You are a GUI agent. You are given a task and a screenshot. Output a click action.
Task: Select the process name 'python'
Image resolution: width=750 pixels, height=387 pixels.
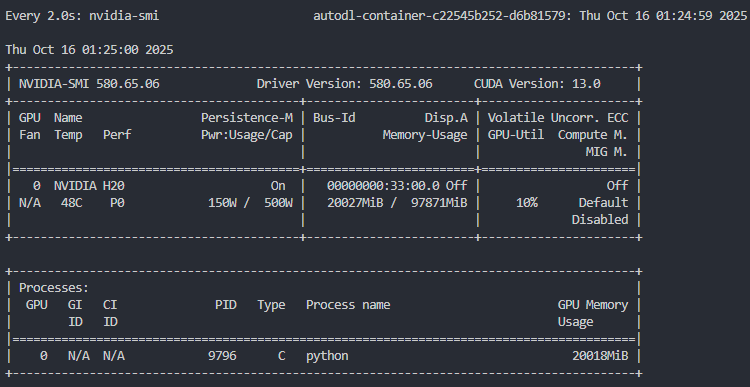(x=327, y=356)
